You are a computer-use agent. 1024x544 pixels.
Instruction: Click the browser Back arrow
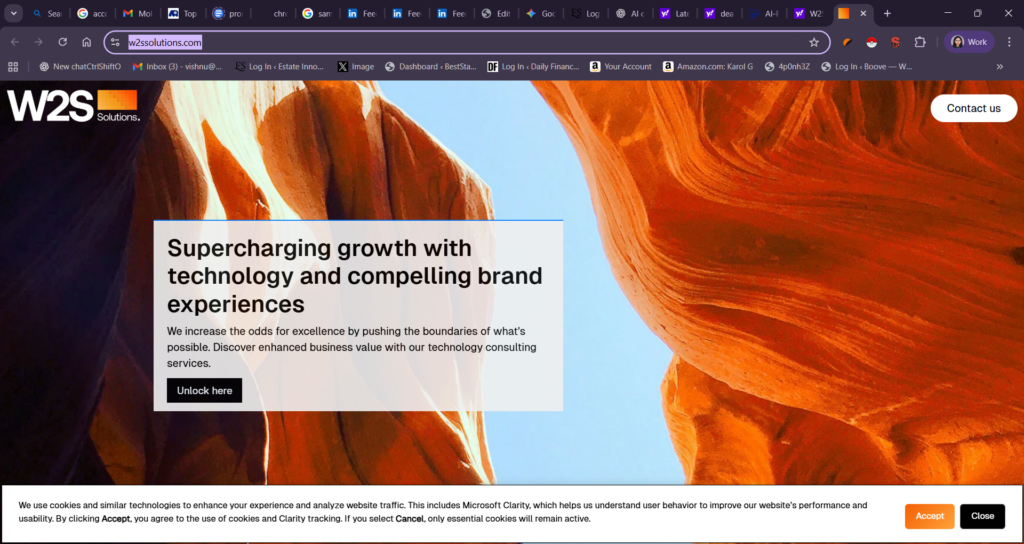[14, 42]
